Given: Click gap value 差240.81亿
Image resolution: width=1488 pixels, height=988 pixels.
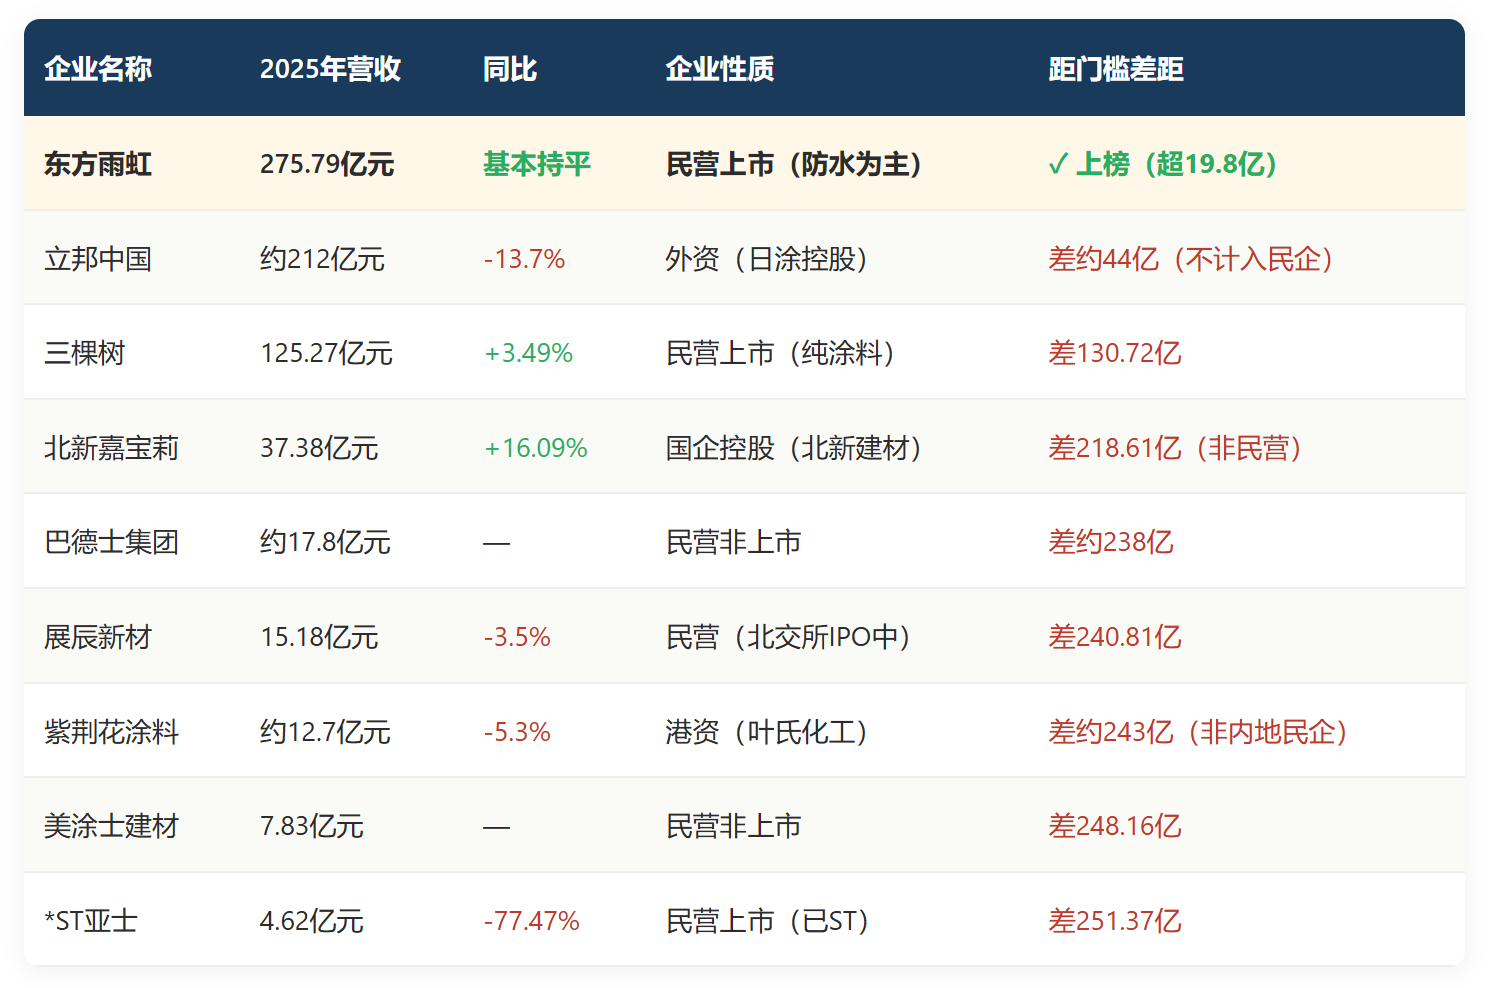Looking at the screenshot, I should [1115, 637].
